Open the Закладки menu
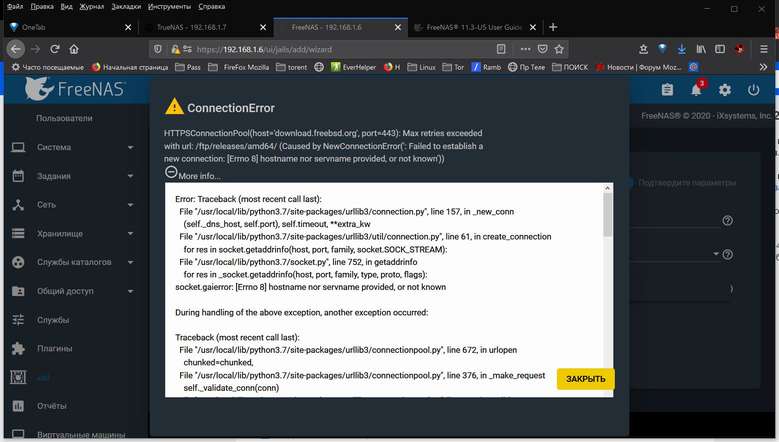Image resolution: width=779 pixels, height=442 pixels. point(126,6)
